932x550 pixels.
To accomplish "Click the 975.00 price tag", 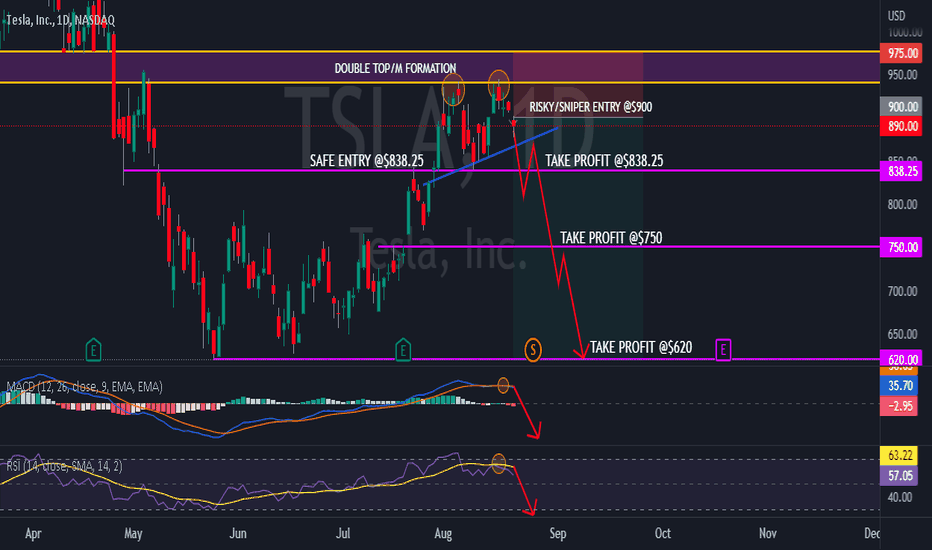I will tap(901, 53).
